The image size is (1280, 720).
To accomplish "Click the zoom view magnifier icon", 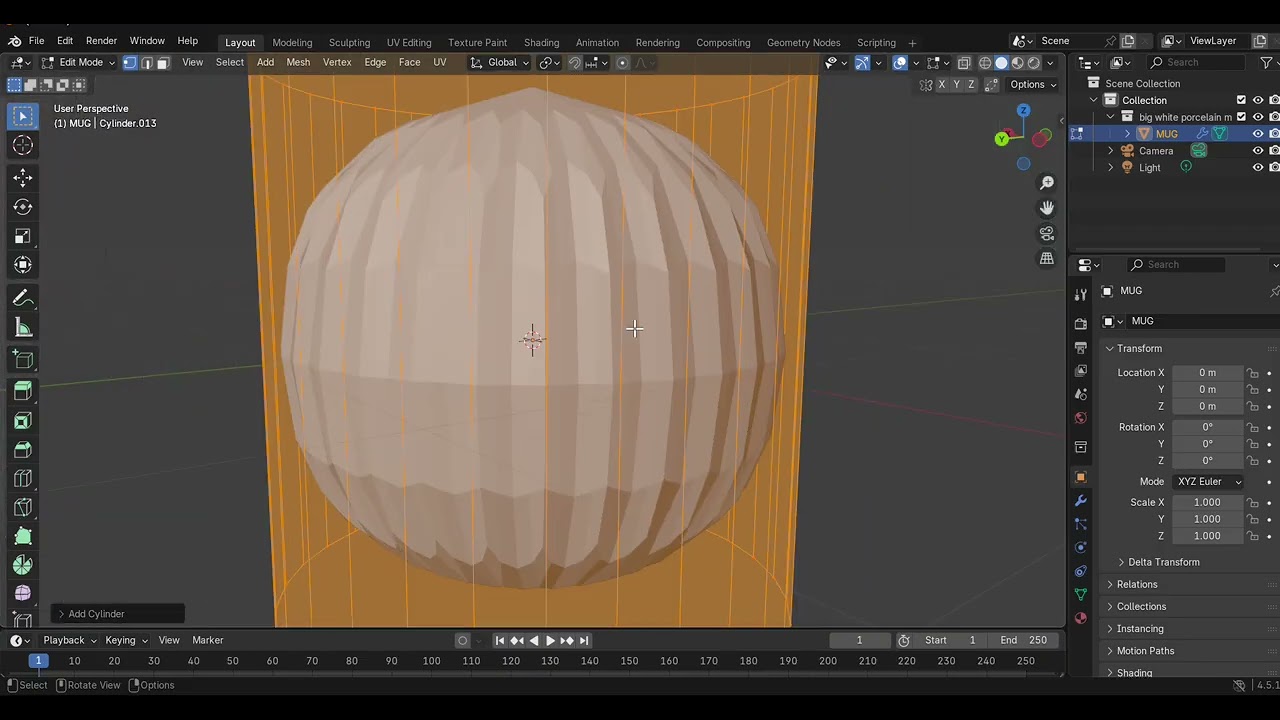I will [x=1047, y=183].
